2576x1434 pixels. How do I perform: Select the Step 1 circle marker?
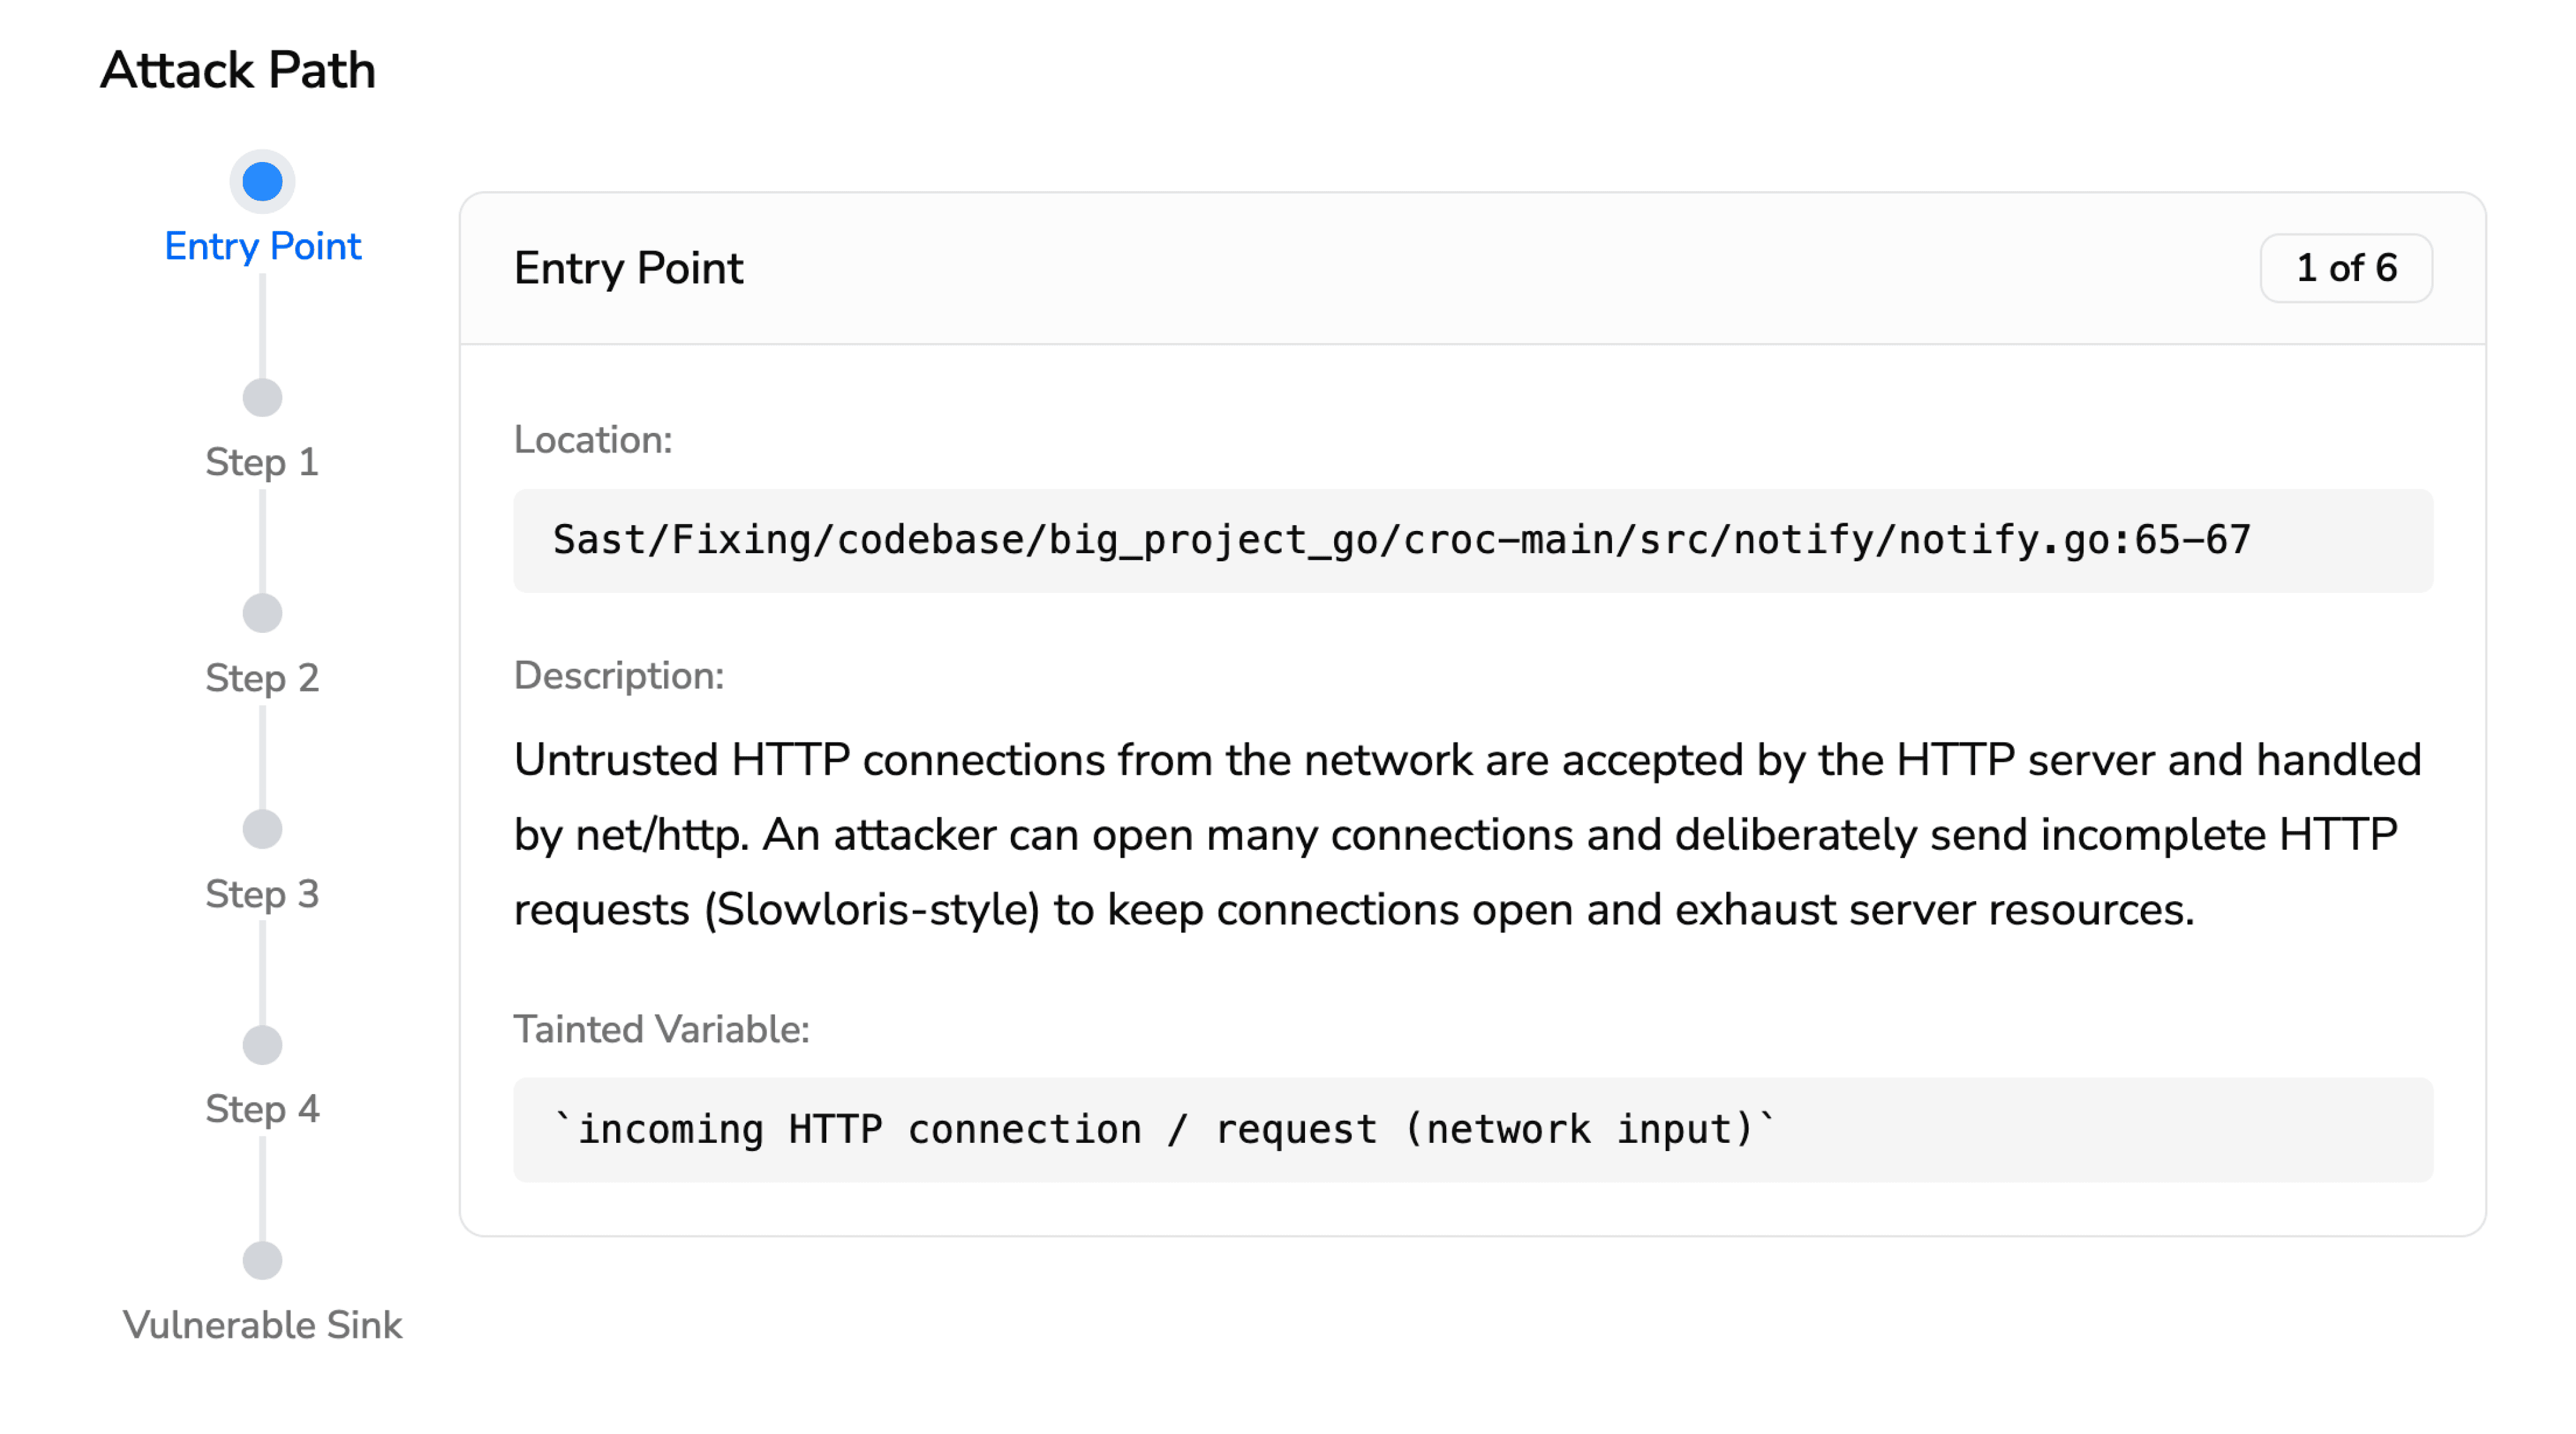[262, 398]
